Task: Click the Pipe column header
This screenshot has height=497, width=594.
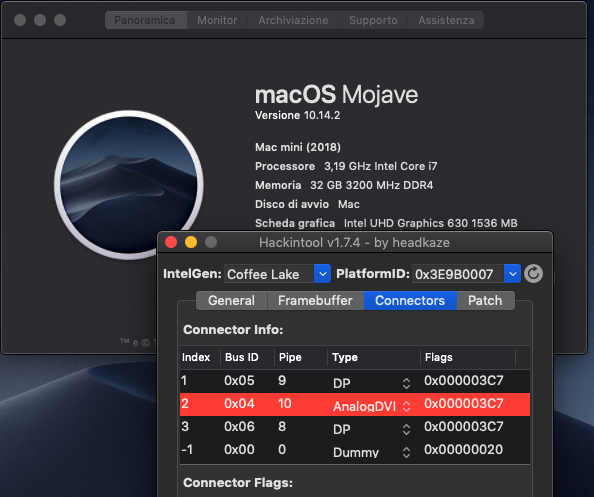Action: click(x=301, y=357)
